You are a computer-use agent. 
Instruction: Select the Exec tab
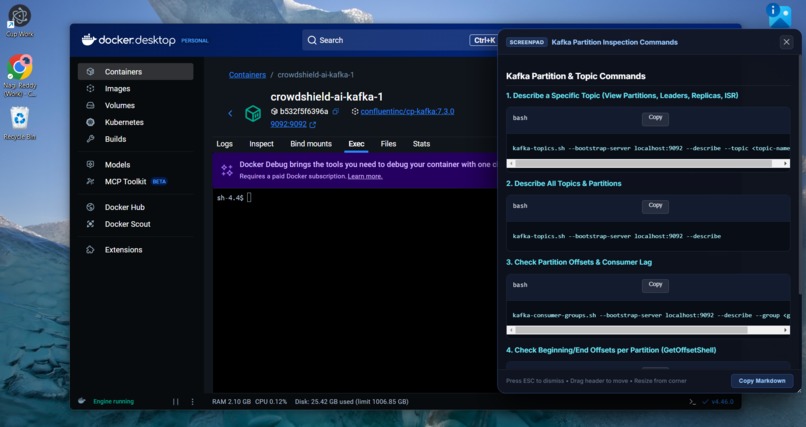pyautogui.click(x=356, y=144)
